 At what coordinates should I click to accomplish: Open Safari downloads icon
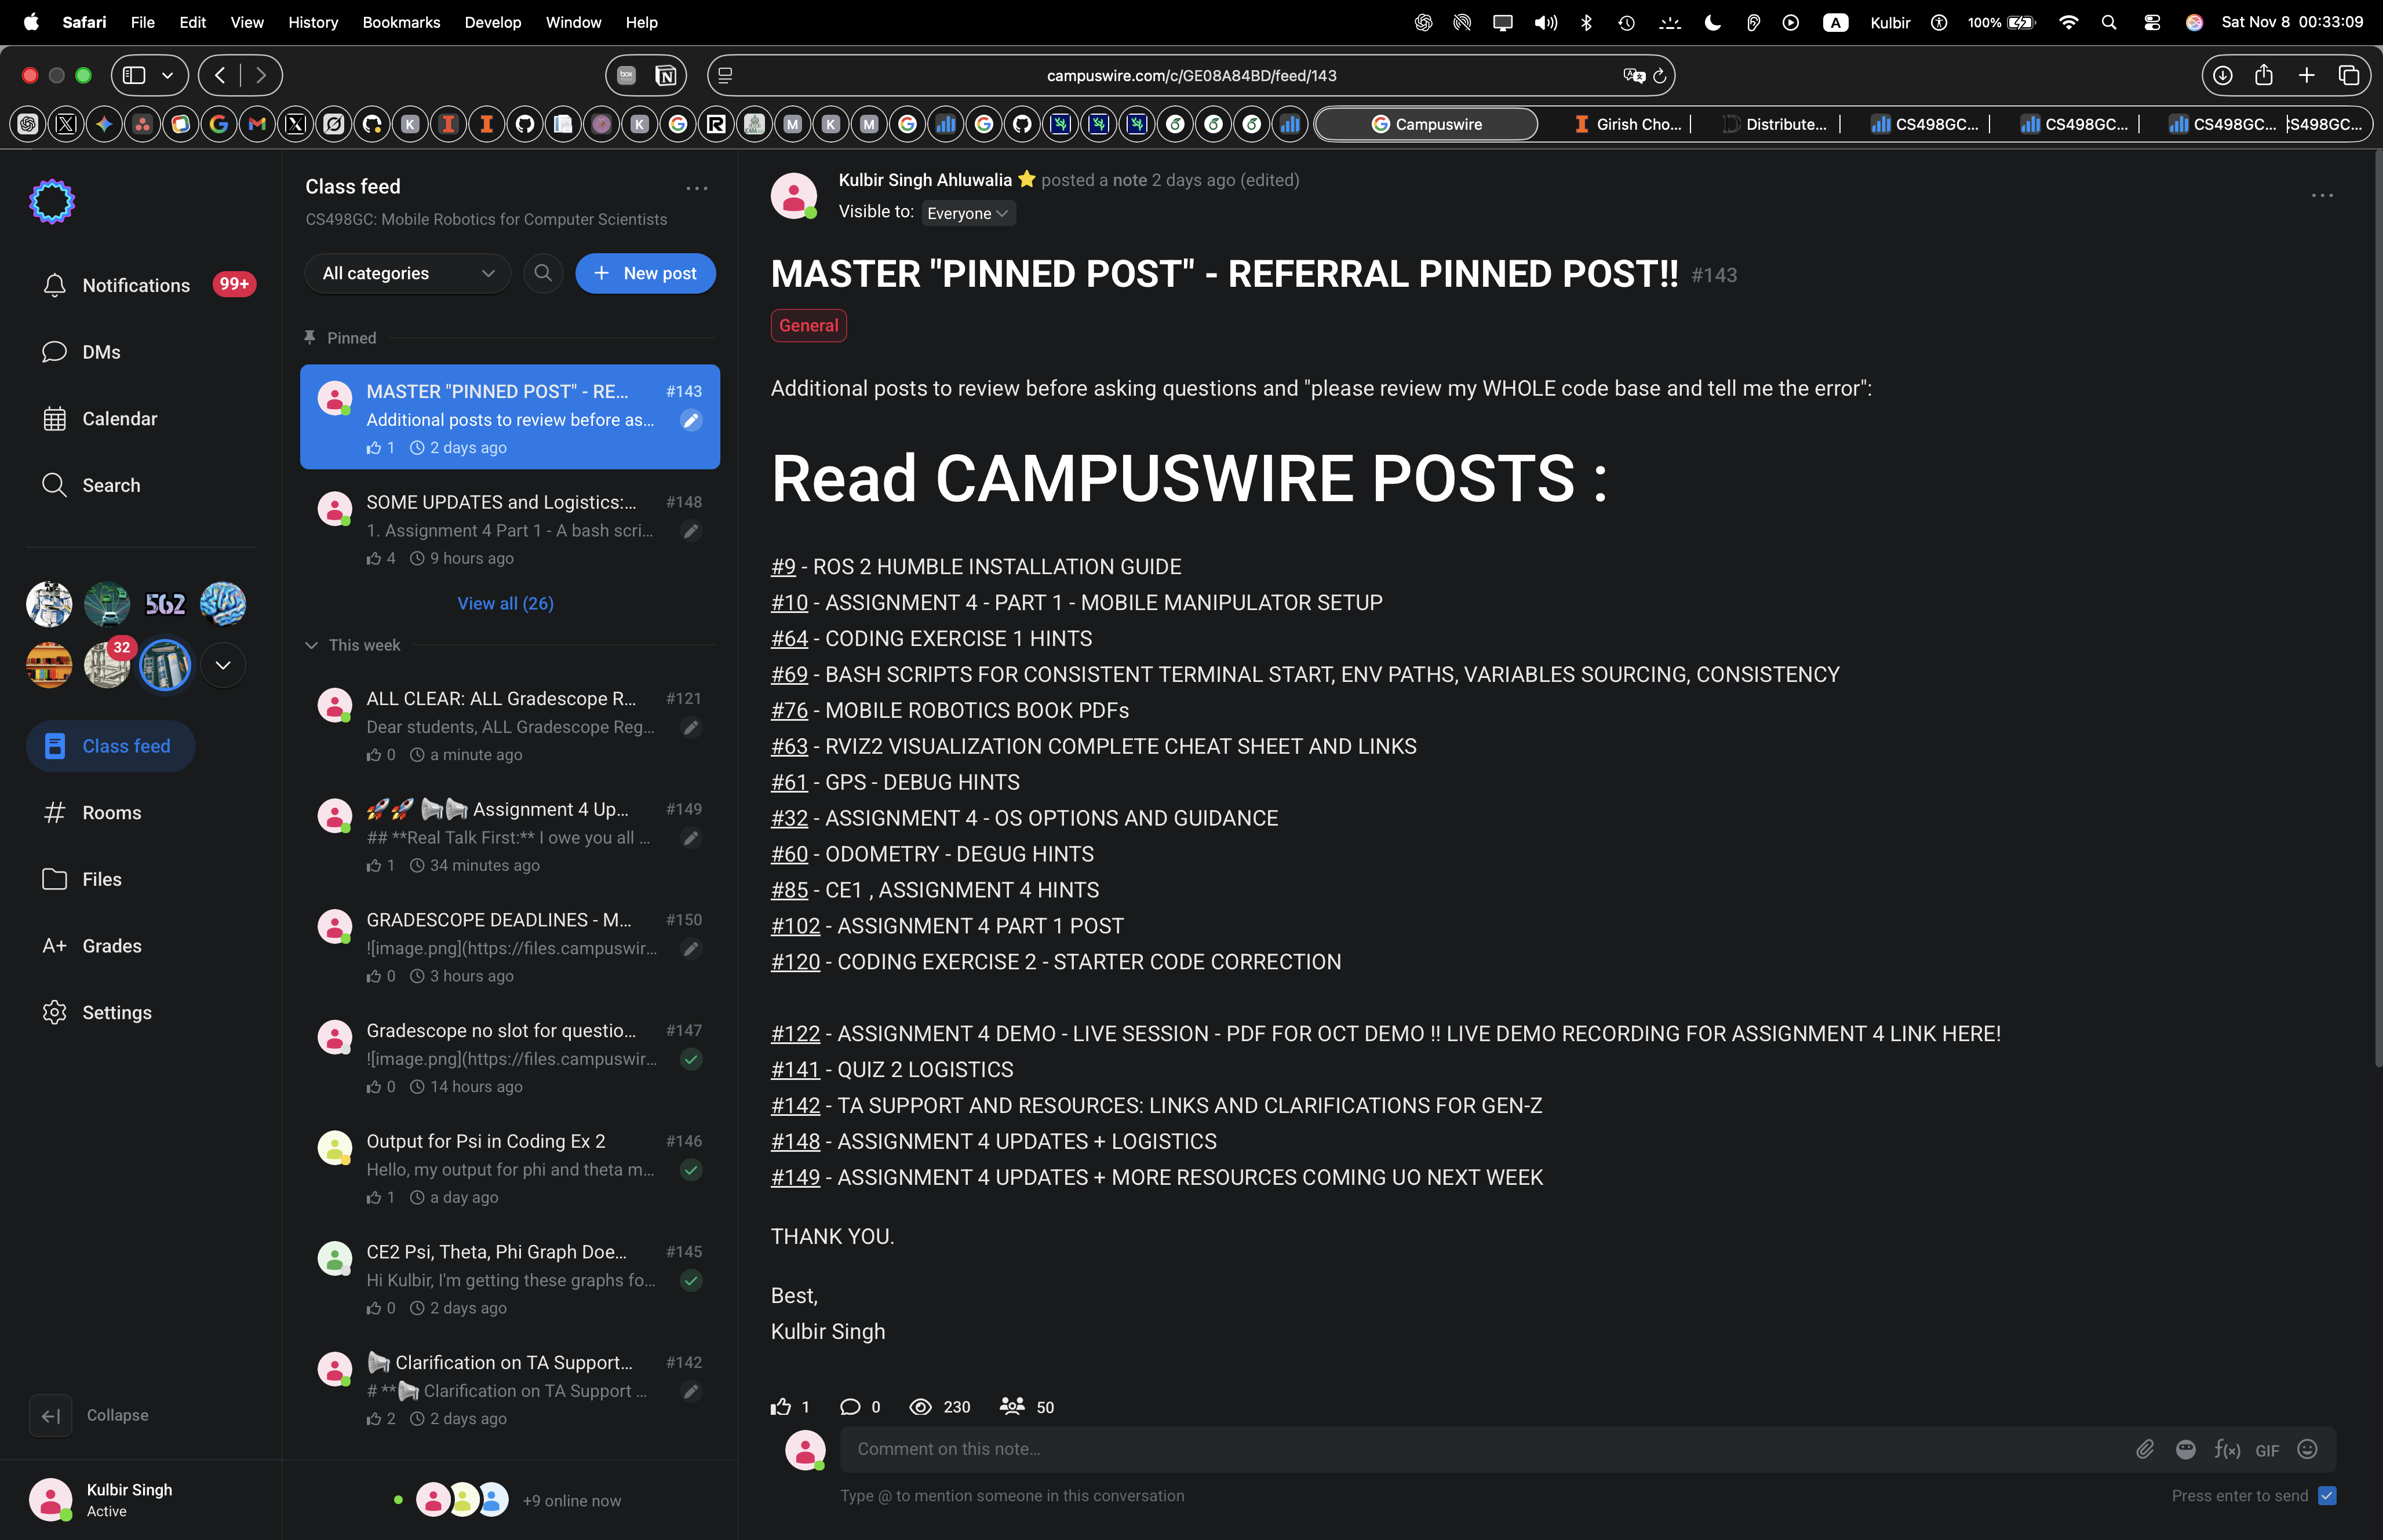(2222, 75)
